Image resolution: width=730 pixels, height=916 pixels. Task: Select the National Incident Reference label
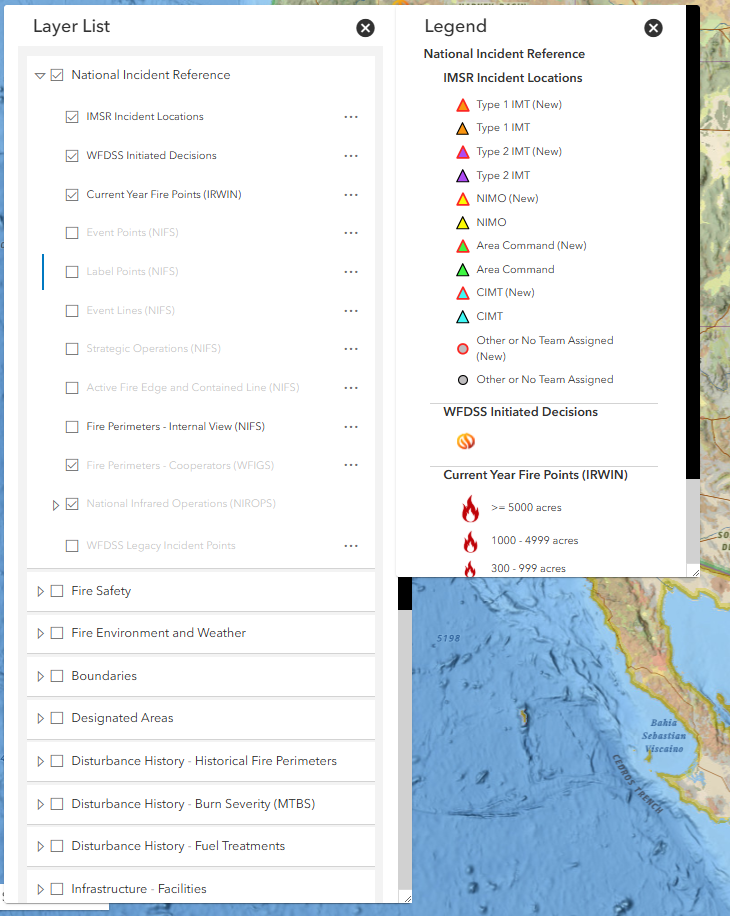pos(151,75)
